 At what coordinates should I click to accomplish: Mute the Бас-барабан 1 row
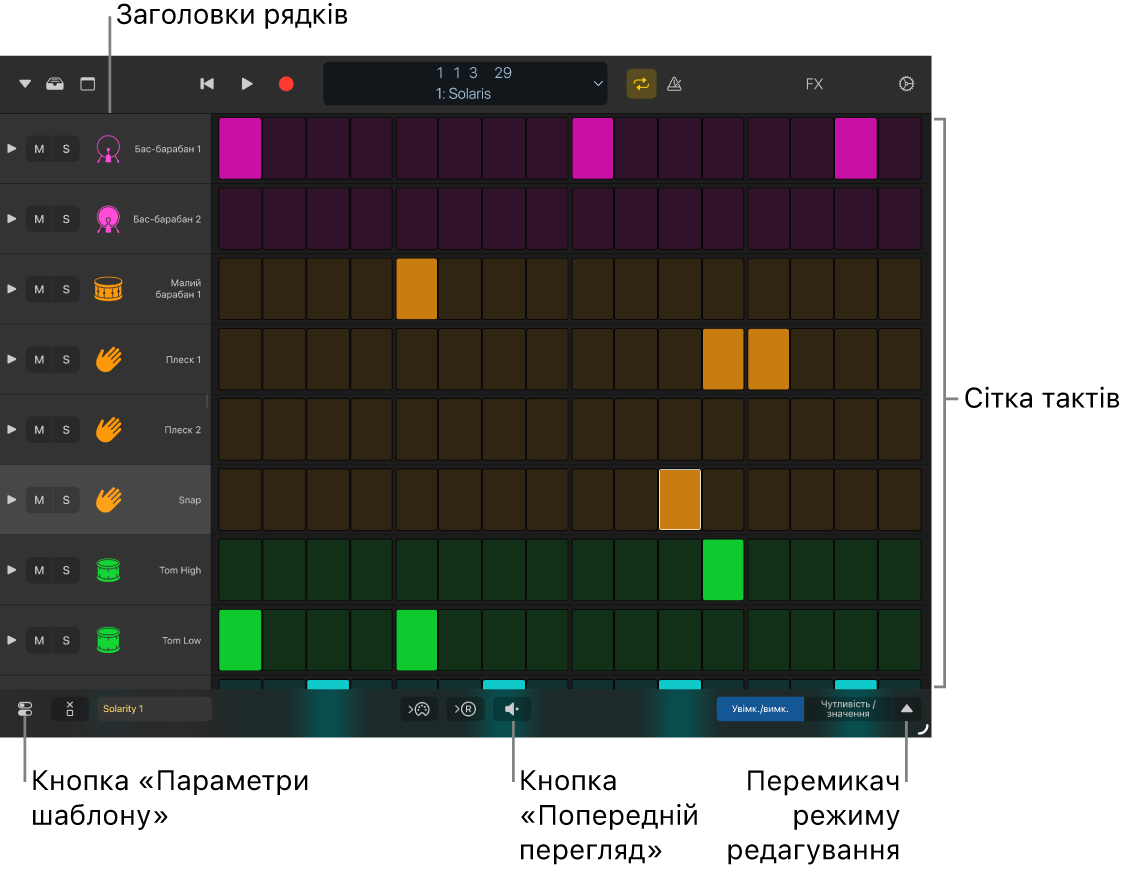pyautogui.click(x=39, y=149)
